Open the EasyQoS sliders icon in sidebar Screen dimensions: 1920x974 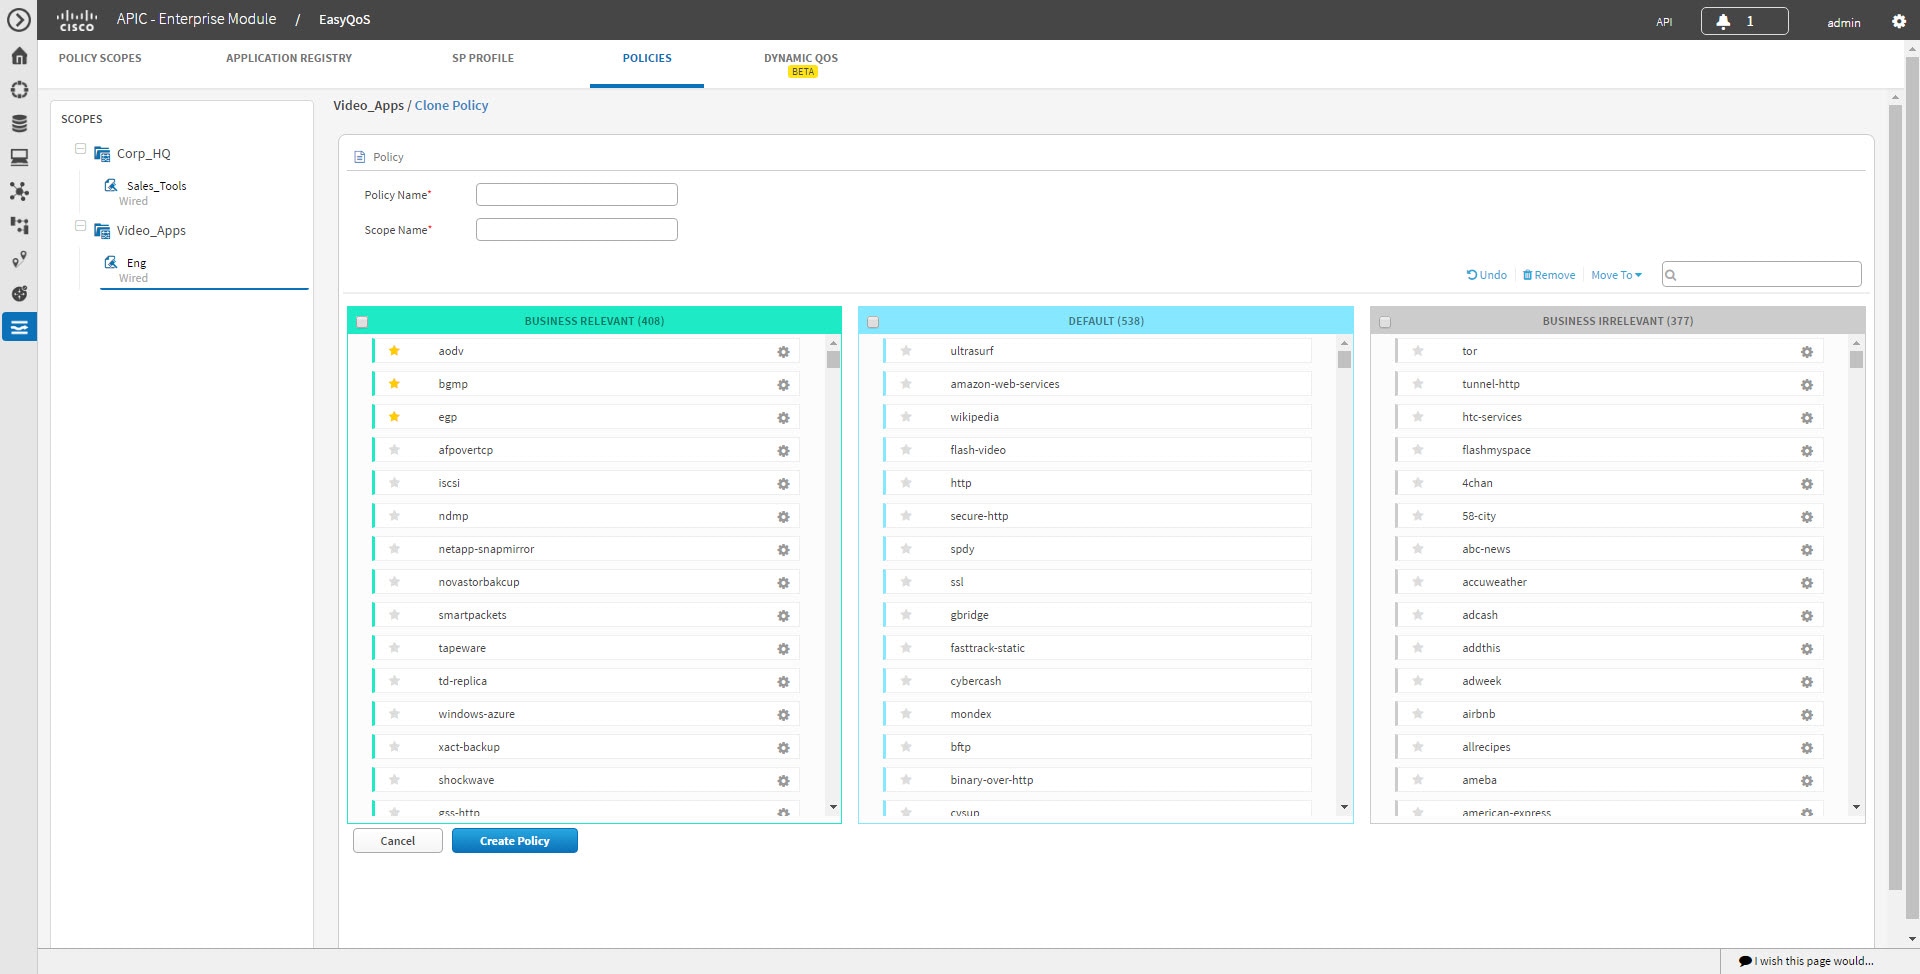(19, 327)
